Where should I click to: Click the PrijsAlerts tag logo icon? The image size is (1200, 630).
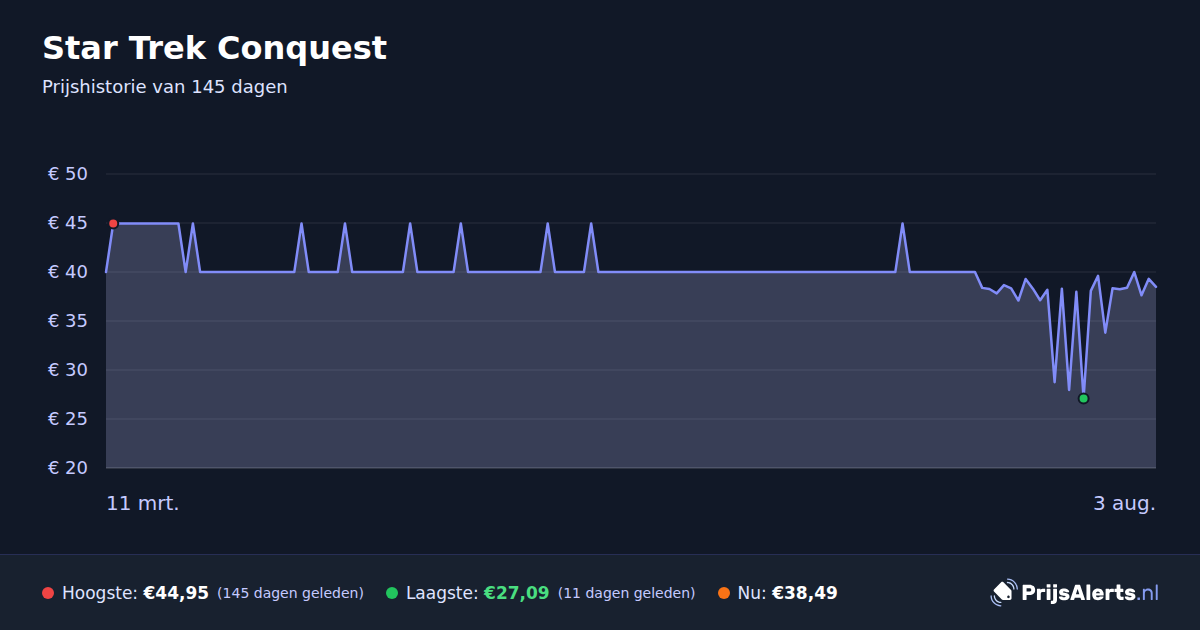click(x=1003, y=593)
